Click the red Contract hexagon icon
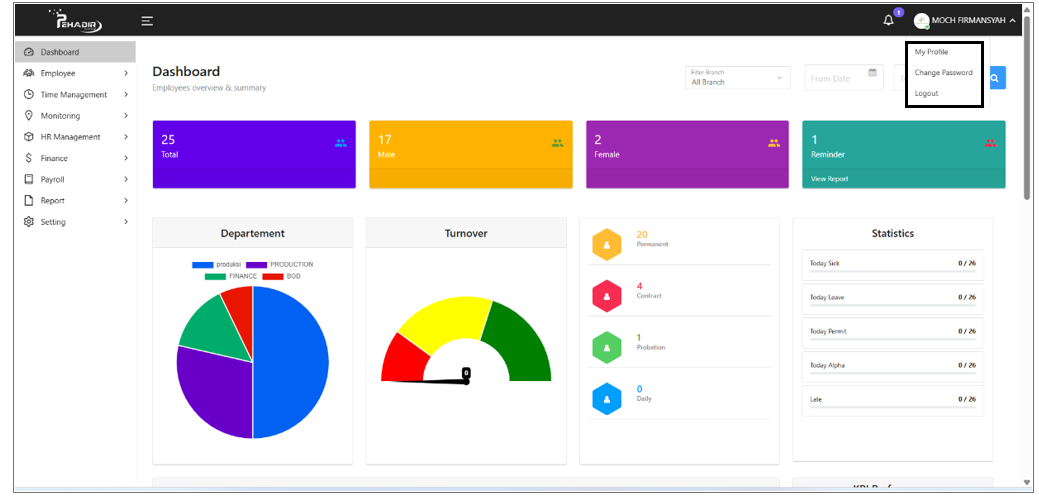The width and height of the screenshot is (1039, 497). click(607, 295)
